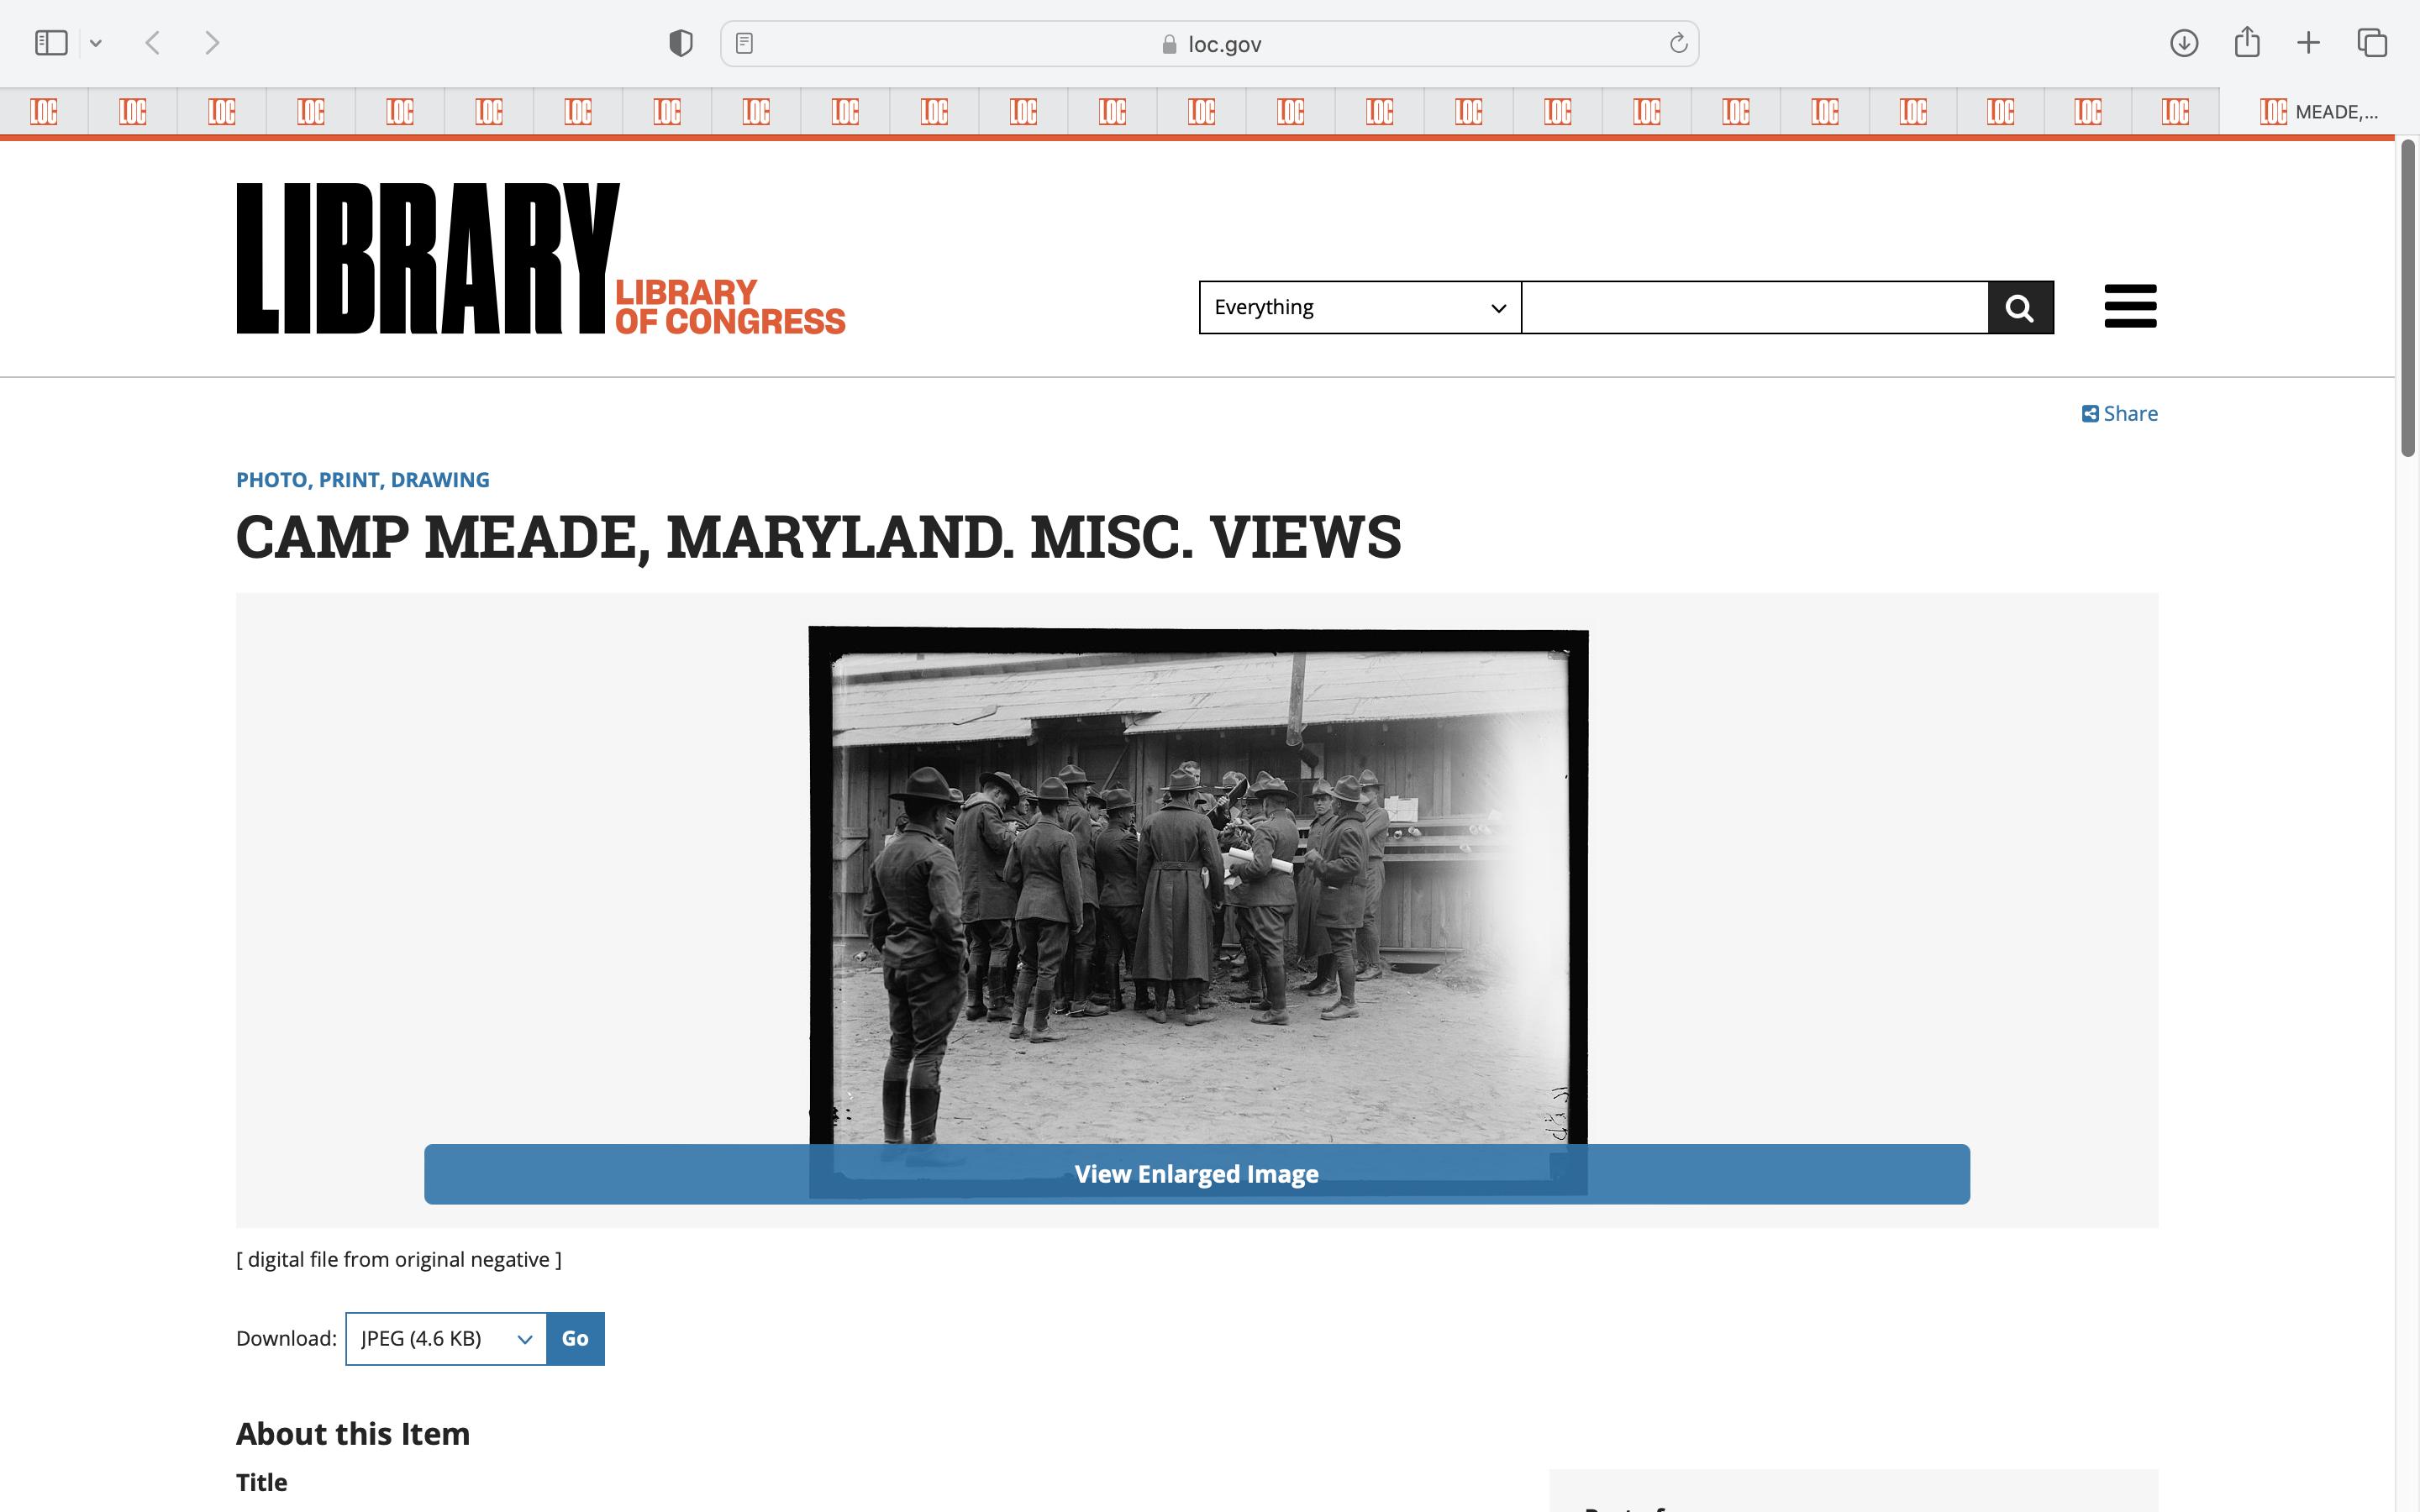This screenshot has height=1512, width=2420.
Task: Open JPEG (4.6 KB) download dropdown
Action: point(446,1338)
